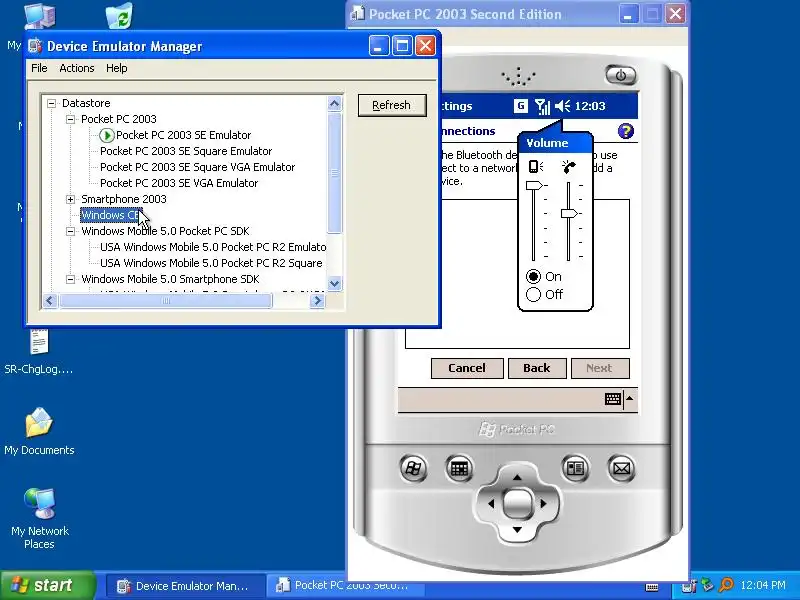Collapse the Datastore tree node
This screenshot has height=600, width=800.
(52, 103)
